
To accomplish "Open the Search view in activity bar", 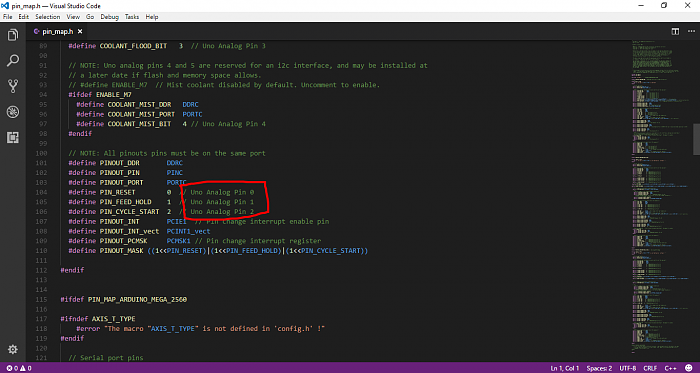I will (x=12, y=61).
